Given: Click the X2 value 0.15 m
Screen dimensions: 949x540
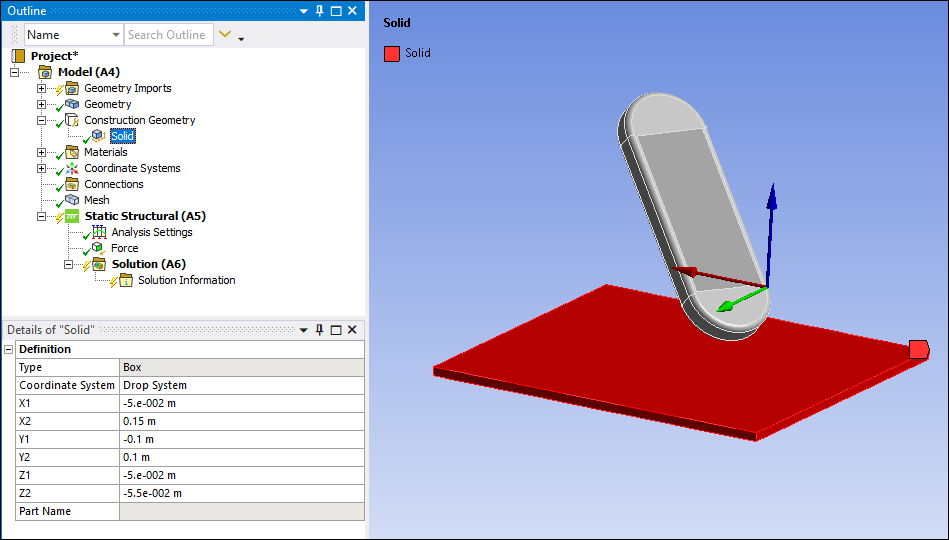Looking at the screenshot, I should pos(242,421).
